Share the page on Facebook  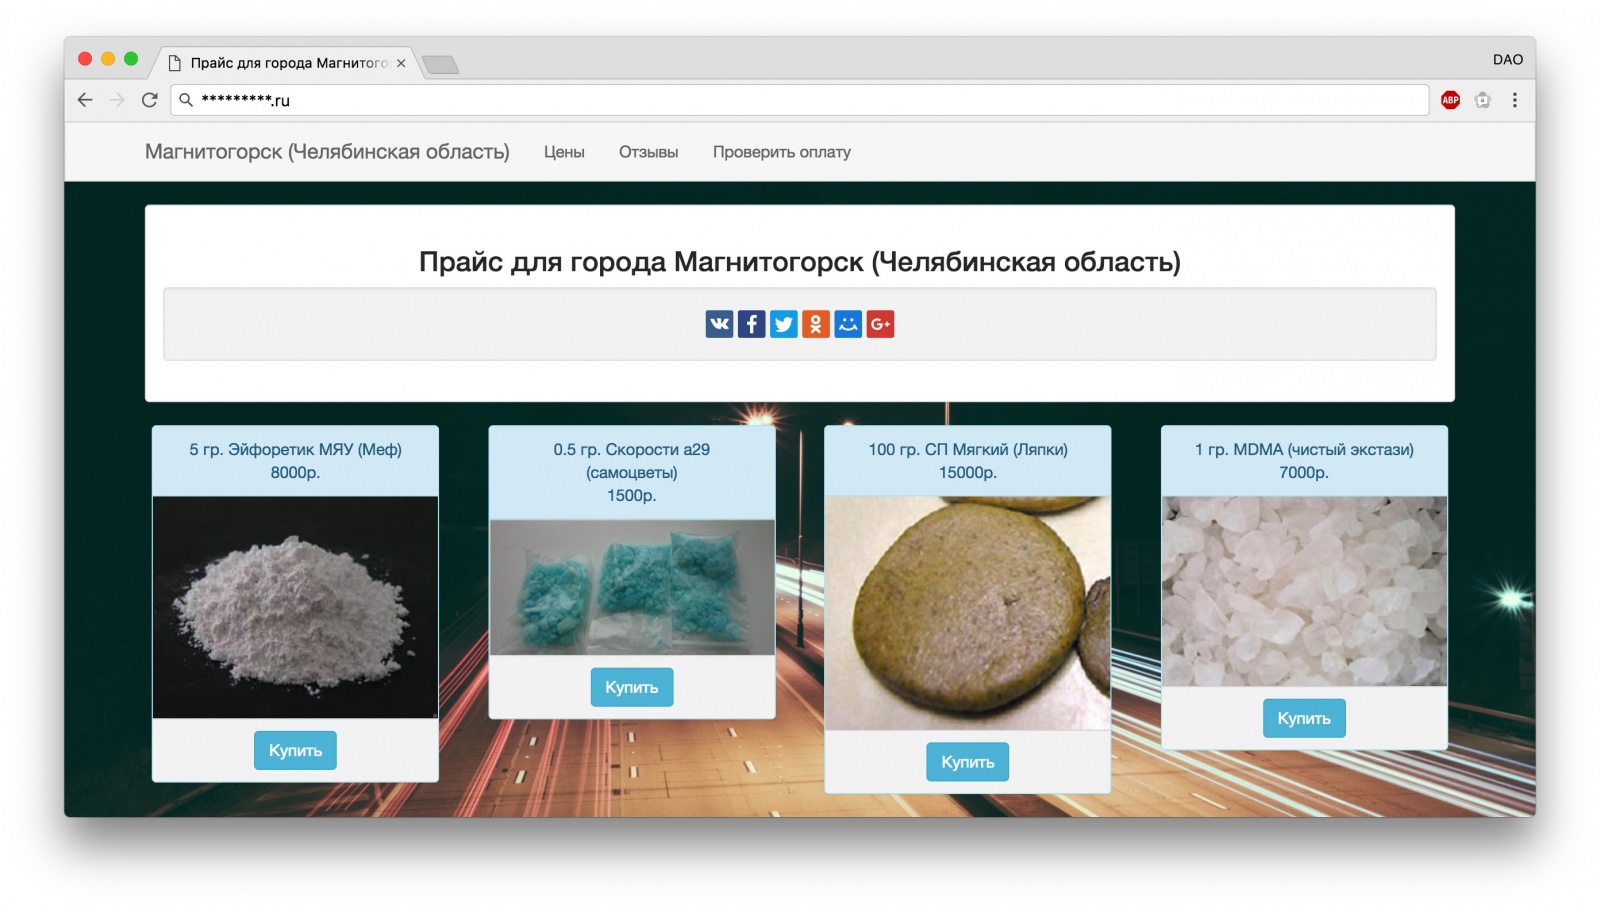(751, 324)
